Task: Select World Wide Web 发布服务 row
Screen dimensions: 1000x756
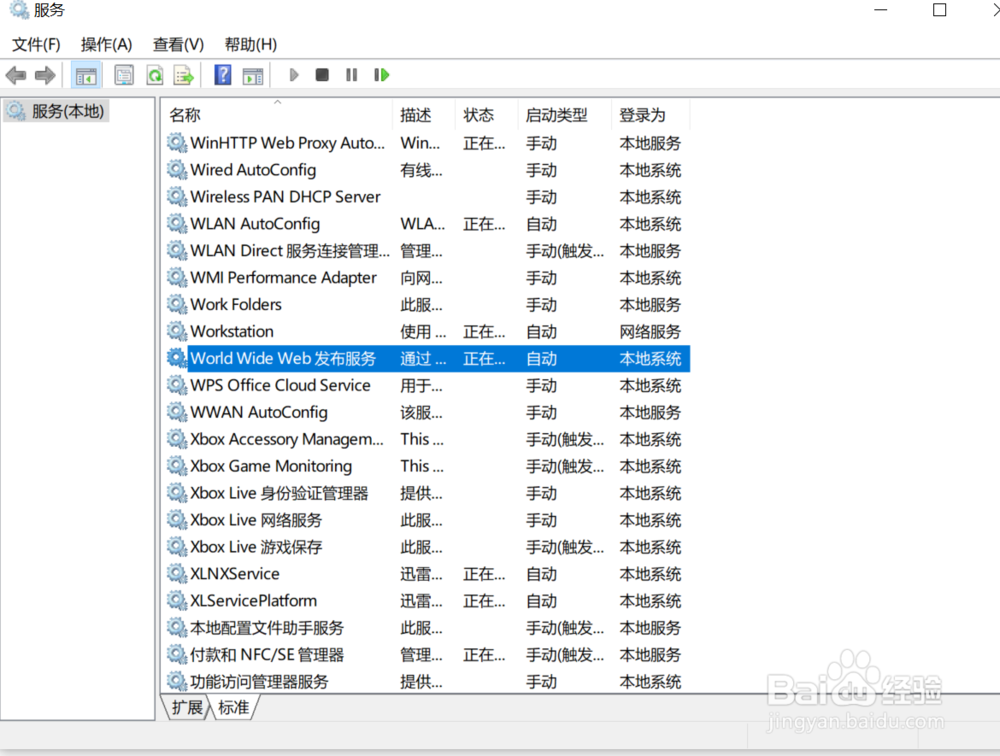Action: point(428,359)
